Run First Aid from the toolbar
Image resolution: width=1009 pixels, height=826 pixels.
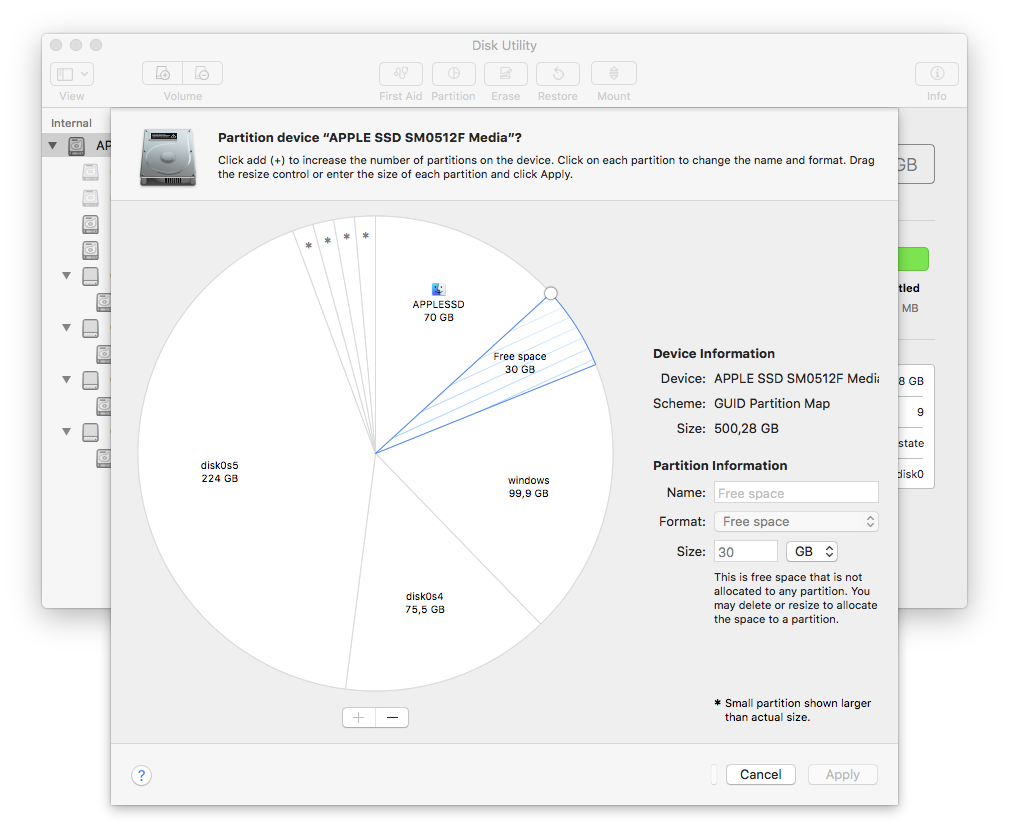[x=400, y=73]
